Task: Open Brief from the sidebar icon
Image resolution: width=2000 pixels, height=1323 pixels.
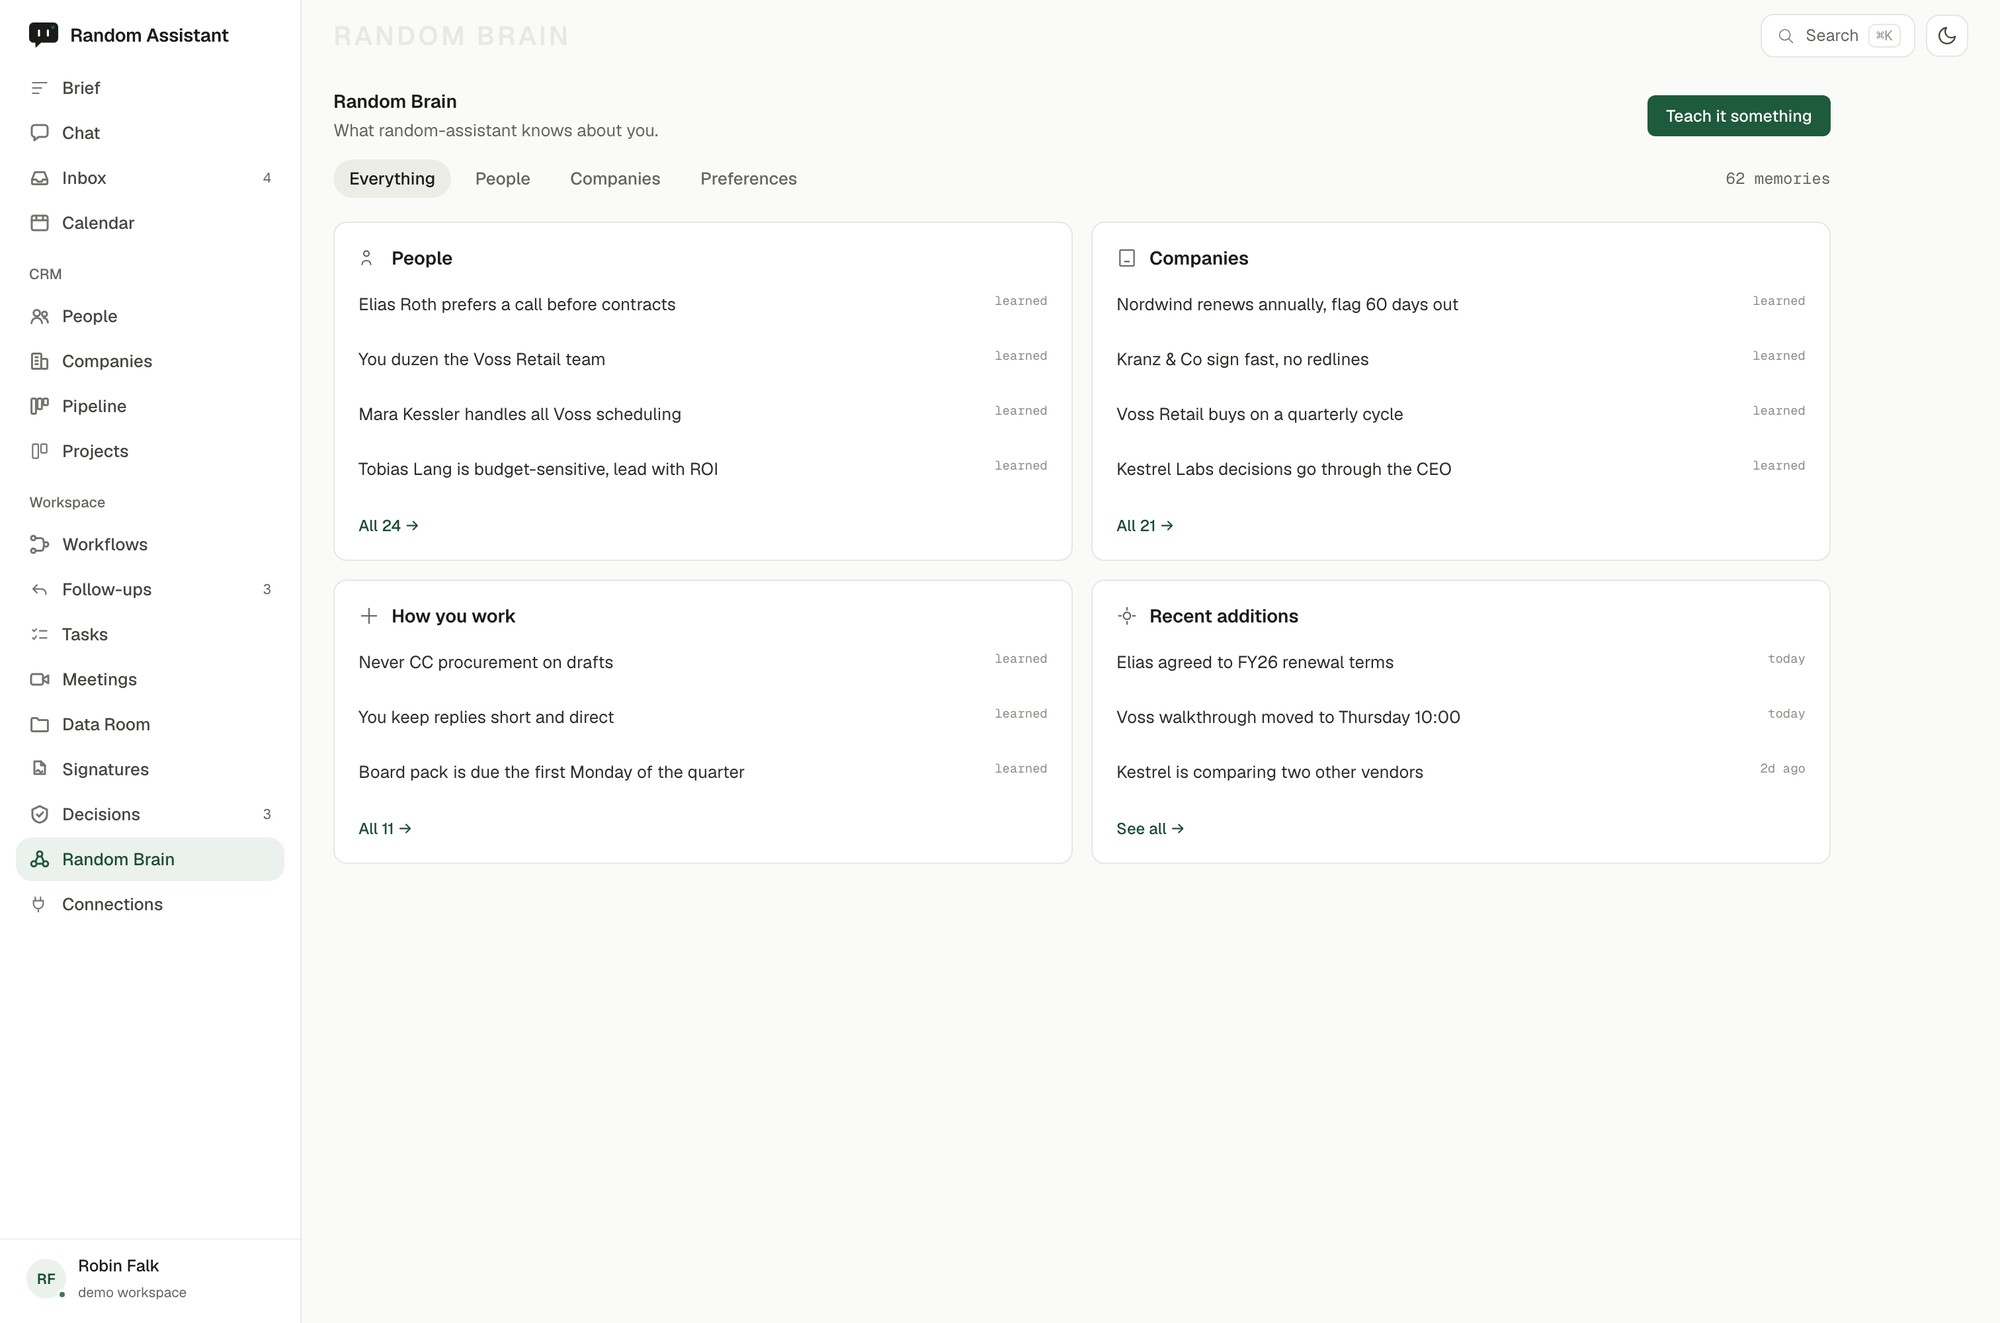Action: pyautogui.click(x=39, y=88)
